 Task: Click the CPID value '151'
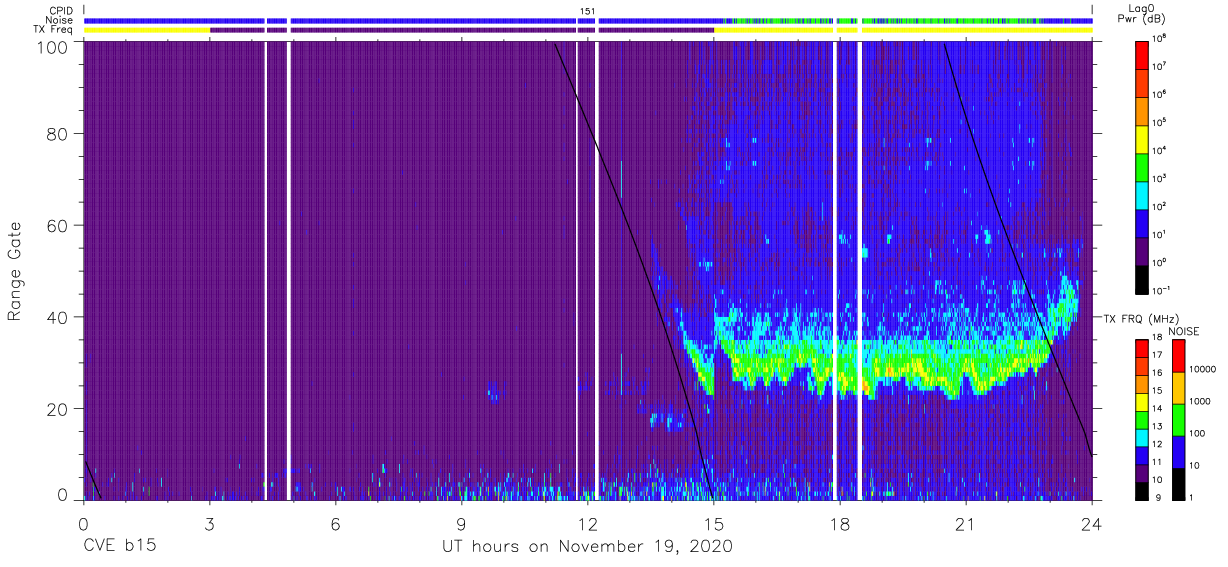click(x=588, y=11)
